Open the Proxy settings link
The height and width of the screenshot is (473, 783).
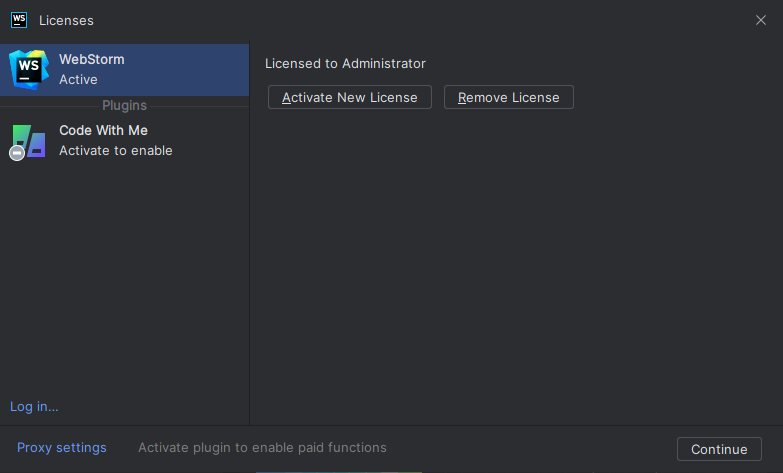[x=61, y=448]
